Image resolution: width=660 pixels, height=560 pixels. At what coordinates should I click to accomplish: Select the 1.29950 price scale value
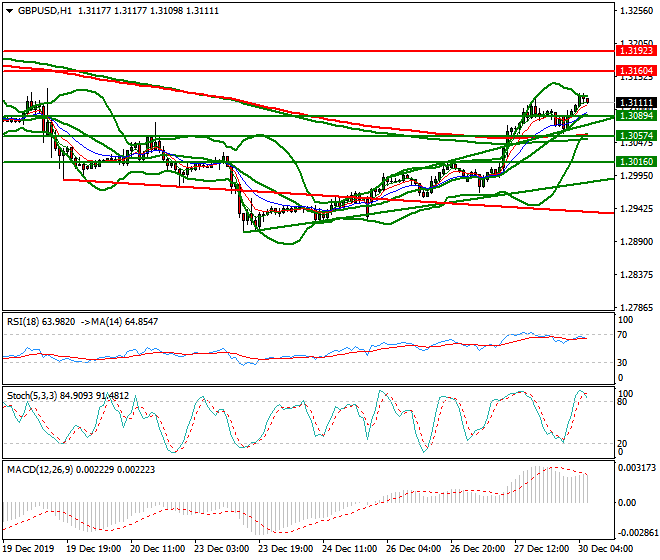click(x=636, y=176)
